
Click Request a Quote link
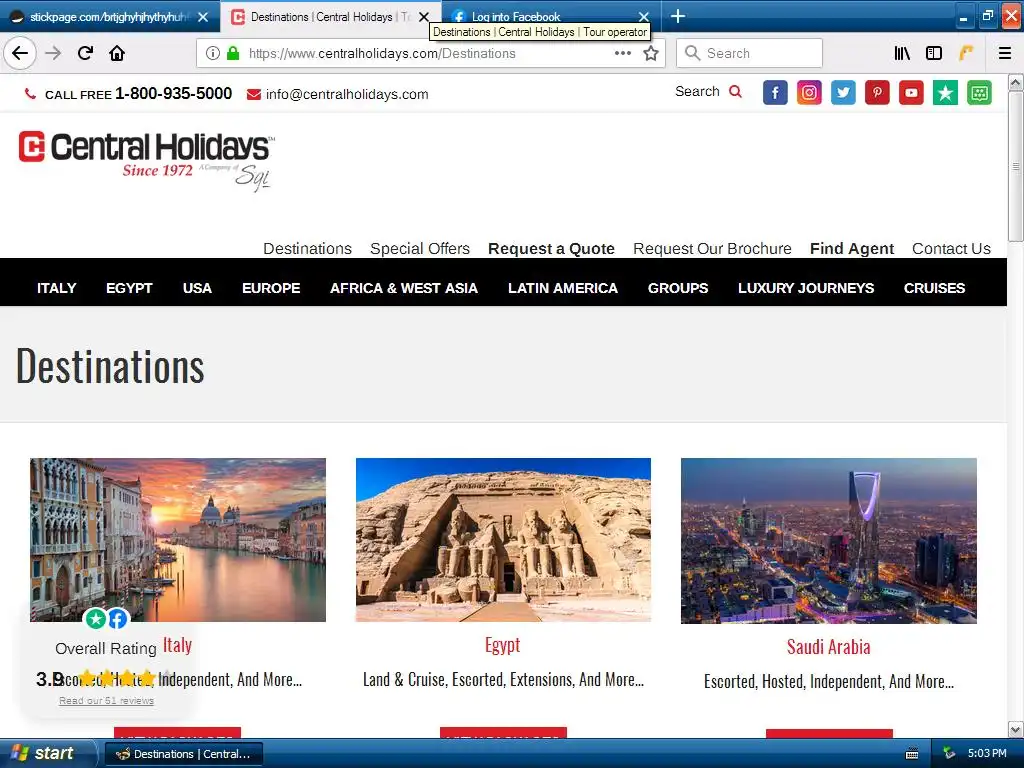(551, 248)
